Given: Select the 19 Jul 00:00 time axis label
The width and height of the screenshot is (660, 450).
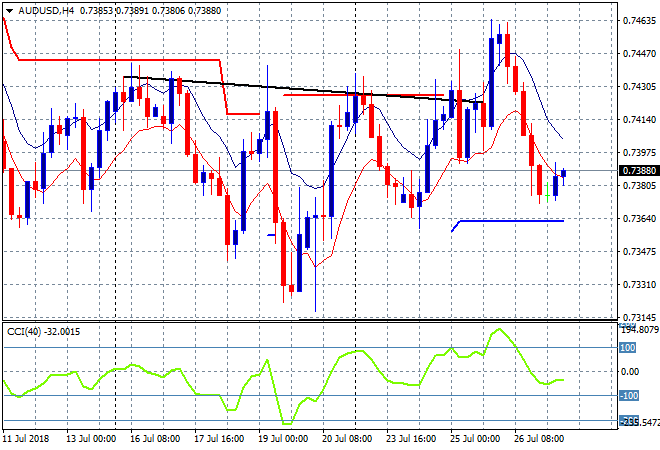Looking at the screenshot, I should 283,439.
